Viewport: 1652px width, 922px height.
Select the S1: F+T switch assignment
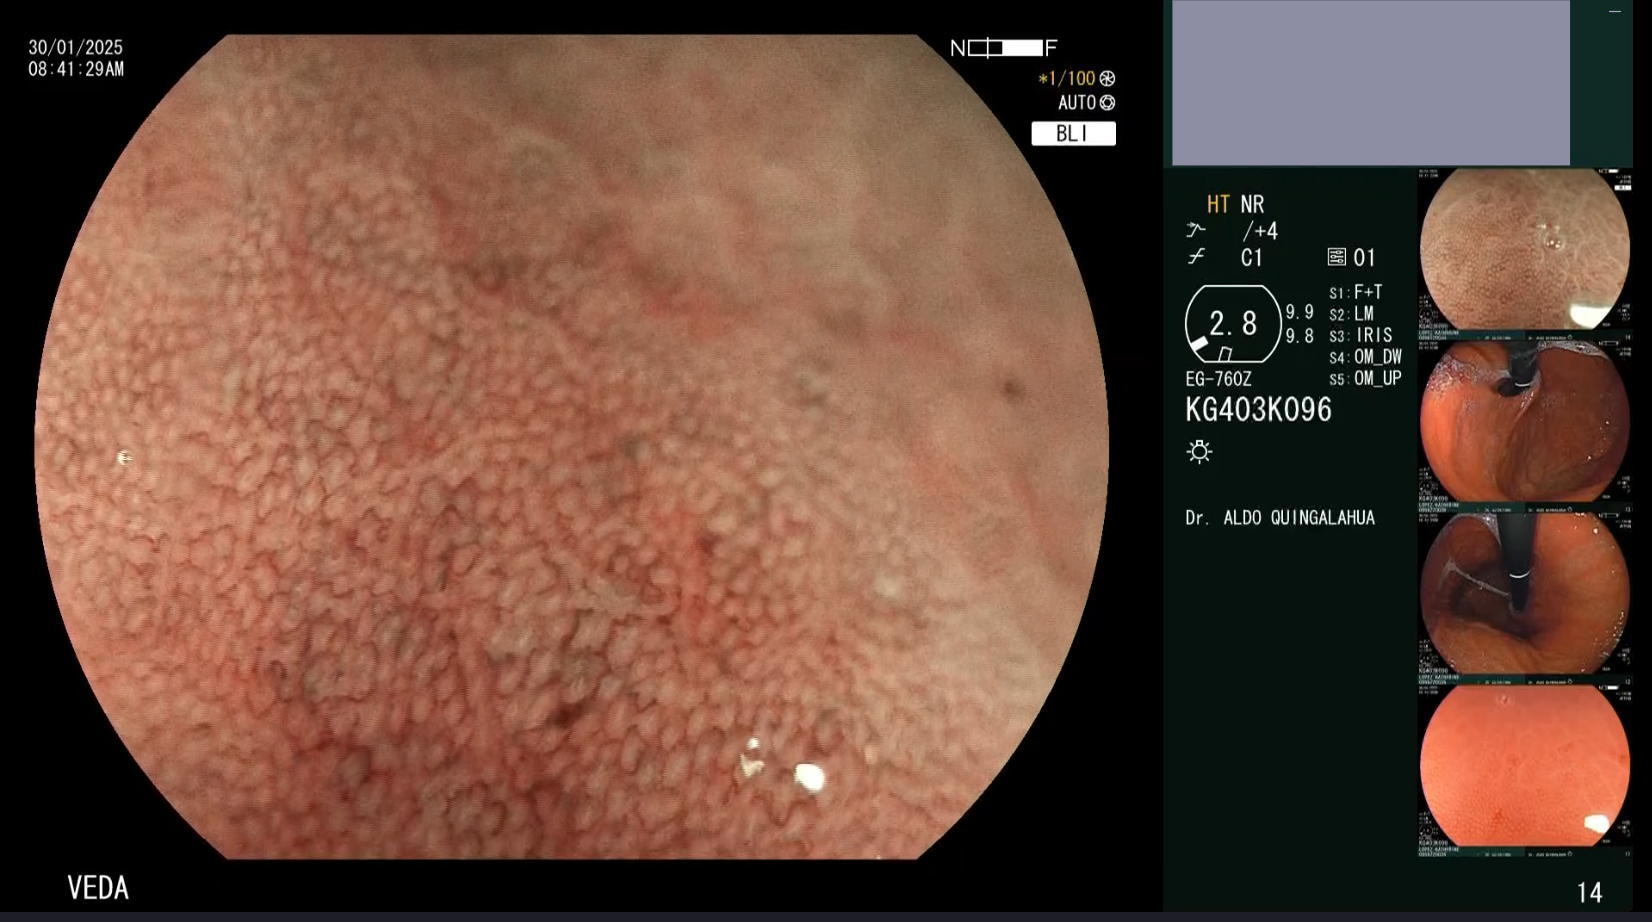pyautogui.click(x=1355, y=293)
